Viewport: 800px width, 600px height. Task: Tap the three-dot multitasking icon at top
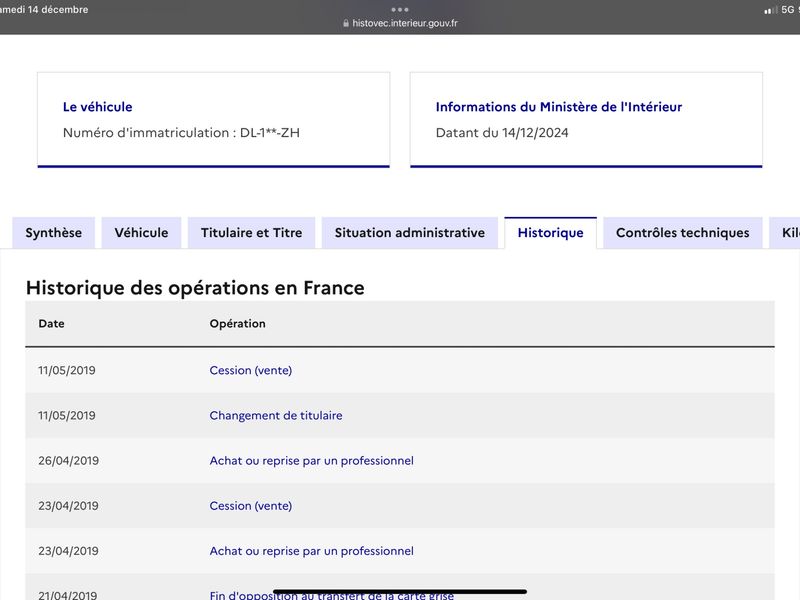399,9
